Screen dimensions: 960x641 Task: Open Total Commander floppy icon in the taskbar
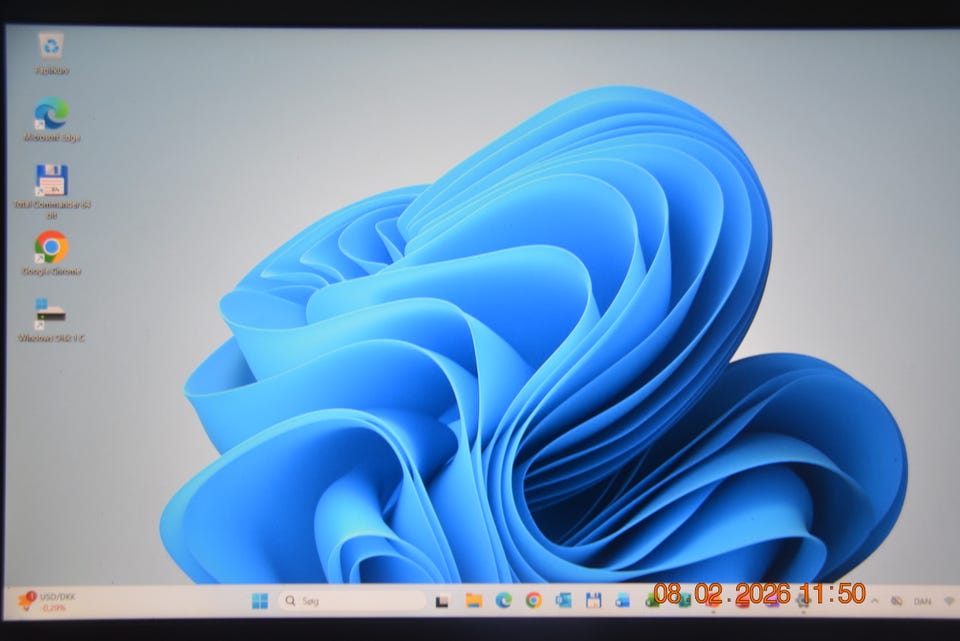[593, 601]
